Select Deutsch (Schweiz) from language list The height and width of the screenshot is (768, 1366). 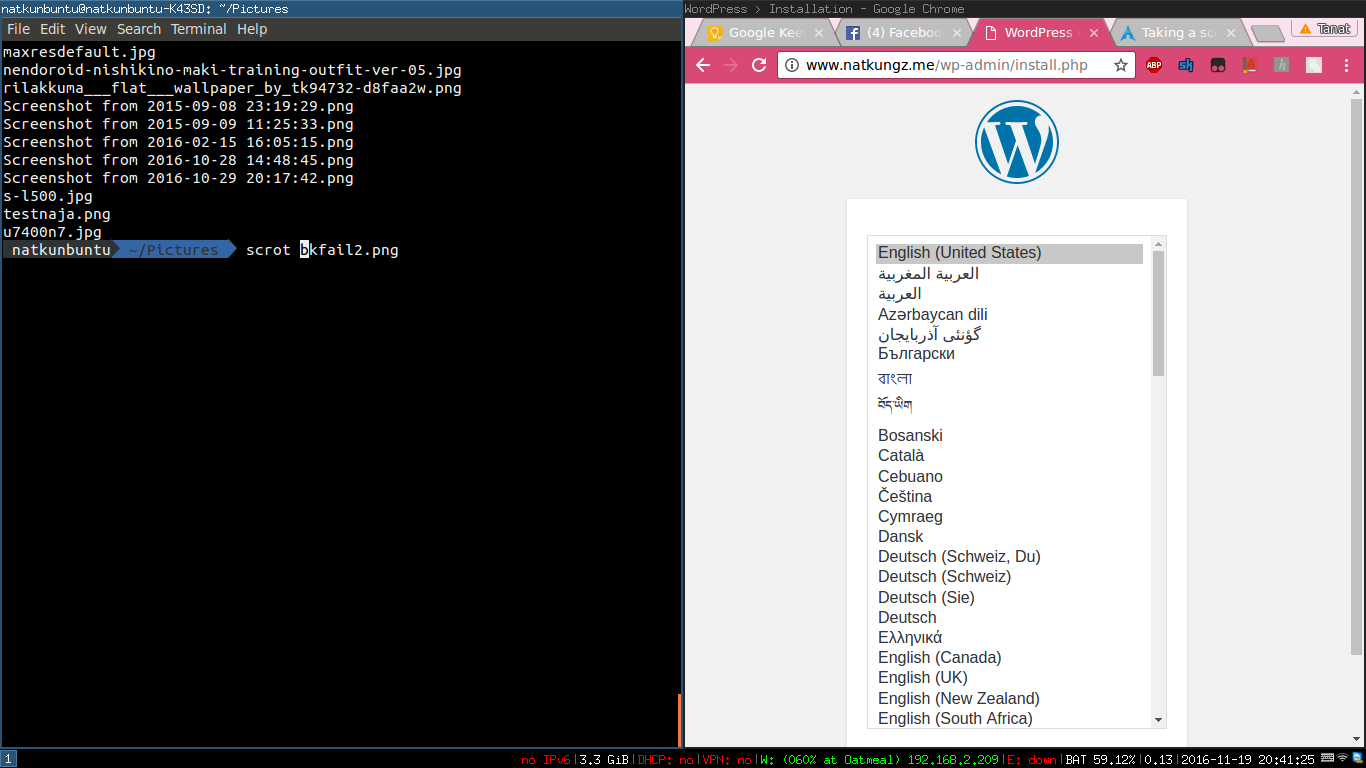coord(944,577)
